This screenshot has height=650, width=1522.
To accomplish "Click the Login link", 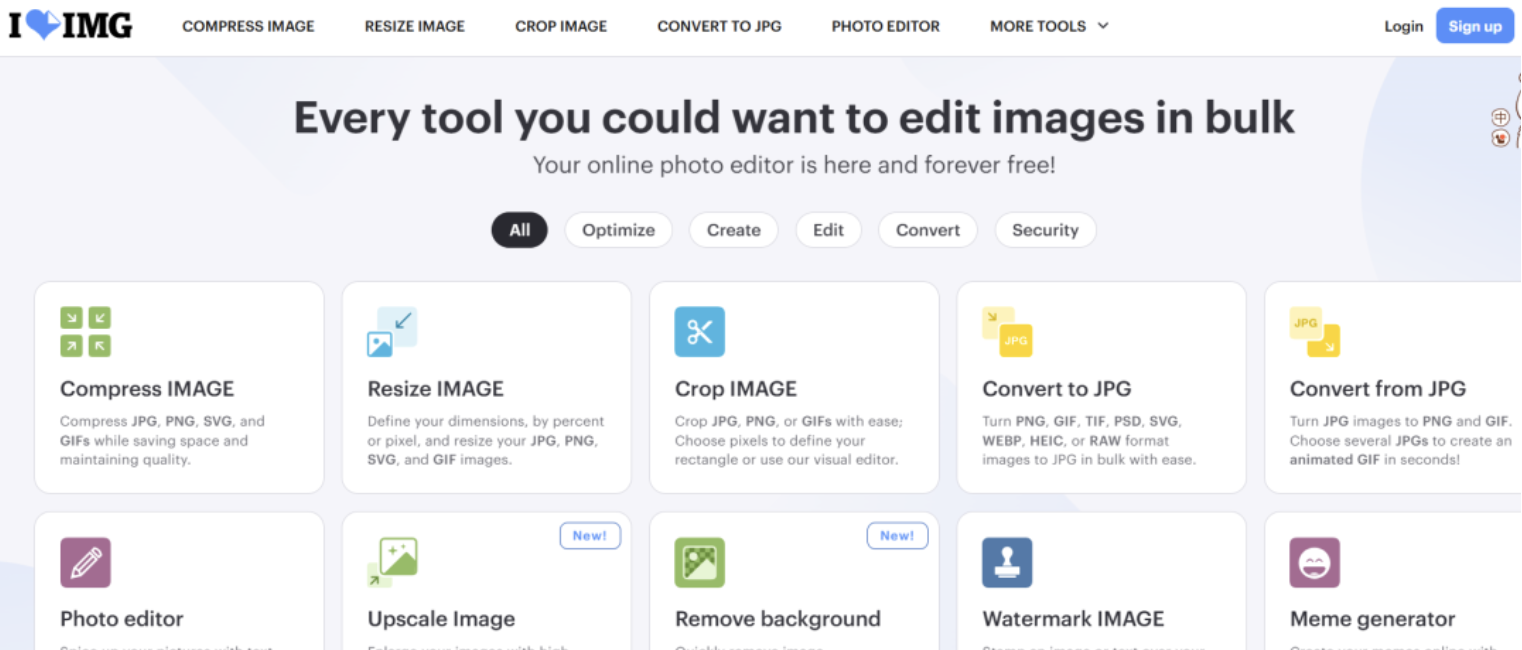I will 1403,26.
